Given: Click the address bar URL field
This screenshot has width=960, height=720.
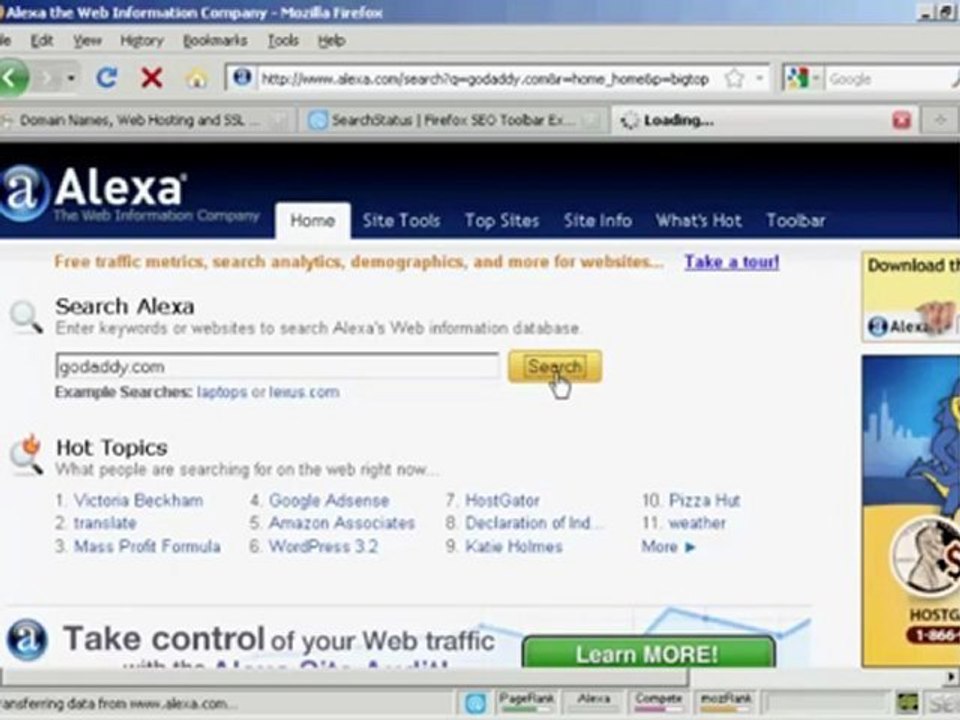Looking at the screenshot, I should coord(485,79).
